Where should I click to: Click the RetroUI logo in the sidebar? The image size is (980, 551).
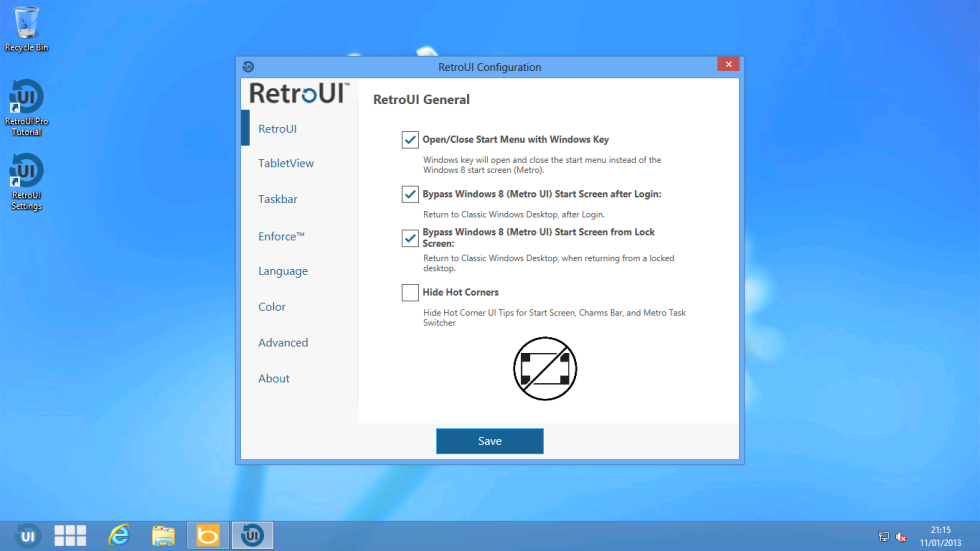tap(299, 93)
